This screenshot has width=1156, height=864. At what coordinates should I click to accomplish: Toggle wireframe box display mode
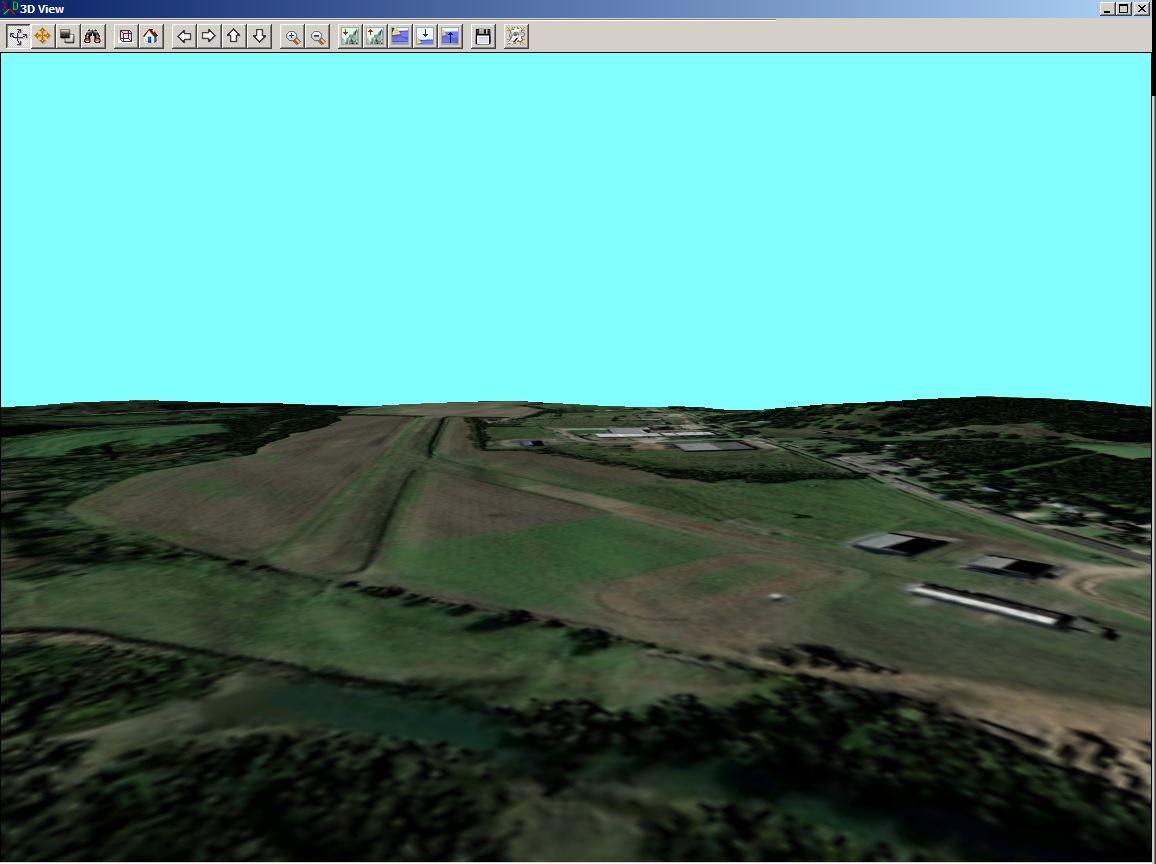pyautogui.click(x=125, y=36)
